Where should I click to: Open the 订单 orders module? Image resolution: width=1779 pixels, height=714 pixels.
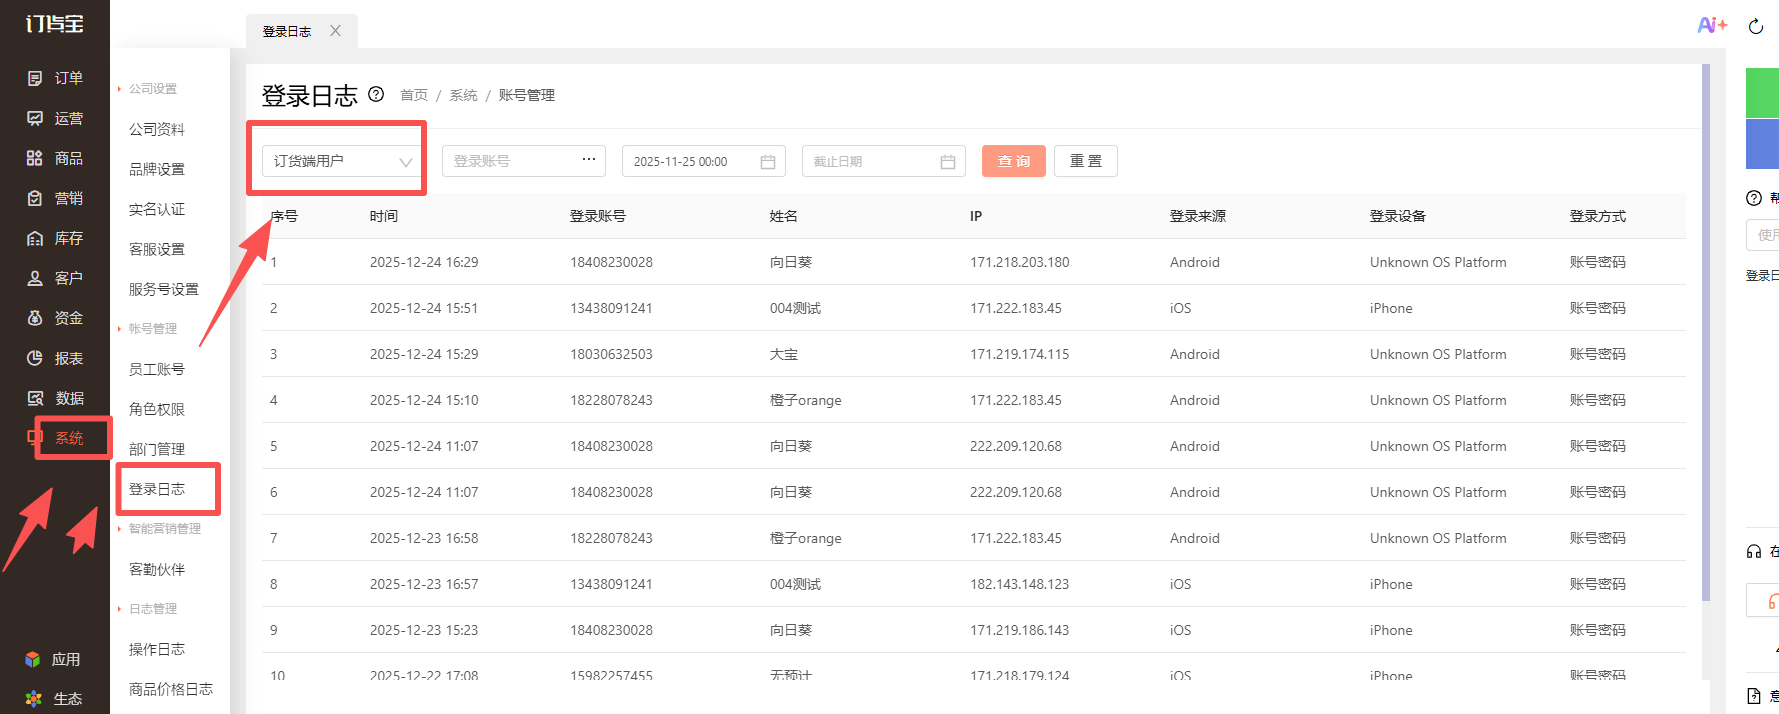click(x=55, y=78)
